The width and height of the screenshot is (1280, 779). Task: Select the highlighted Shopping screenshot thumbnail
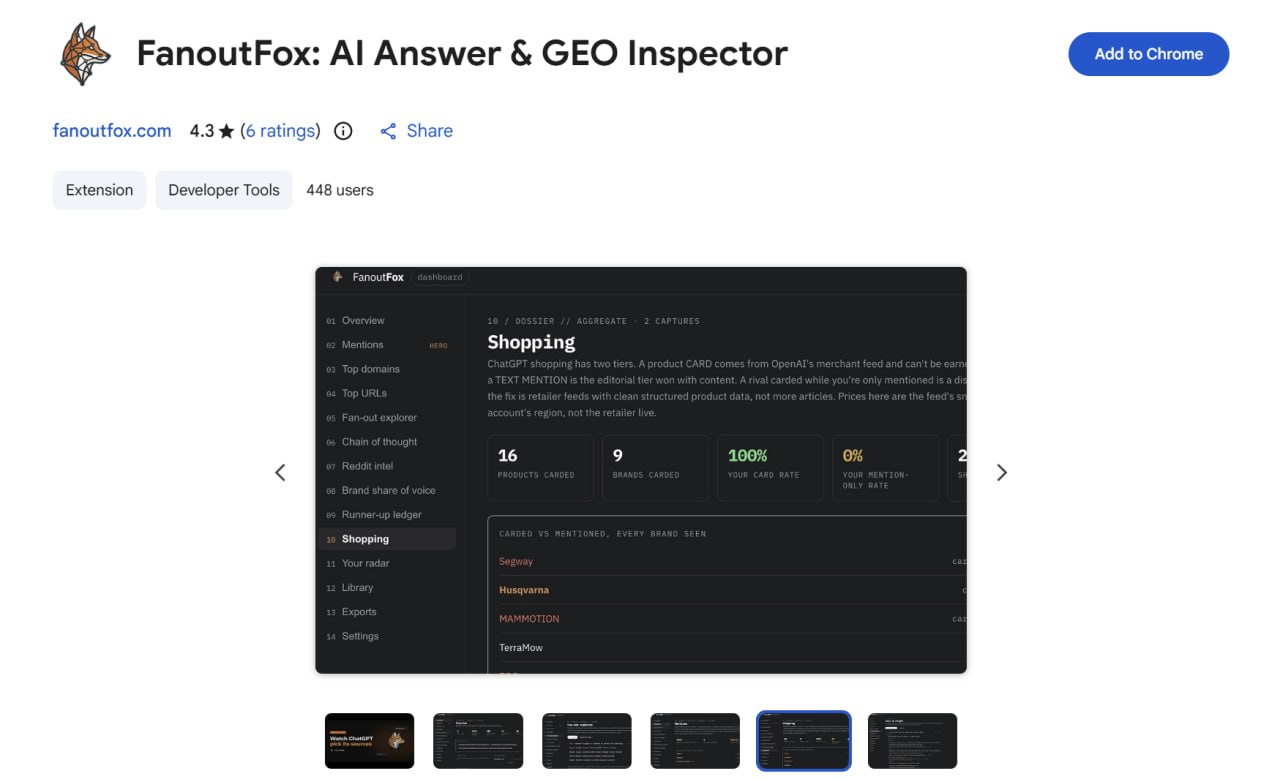[x=804, y=741]
